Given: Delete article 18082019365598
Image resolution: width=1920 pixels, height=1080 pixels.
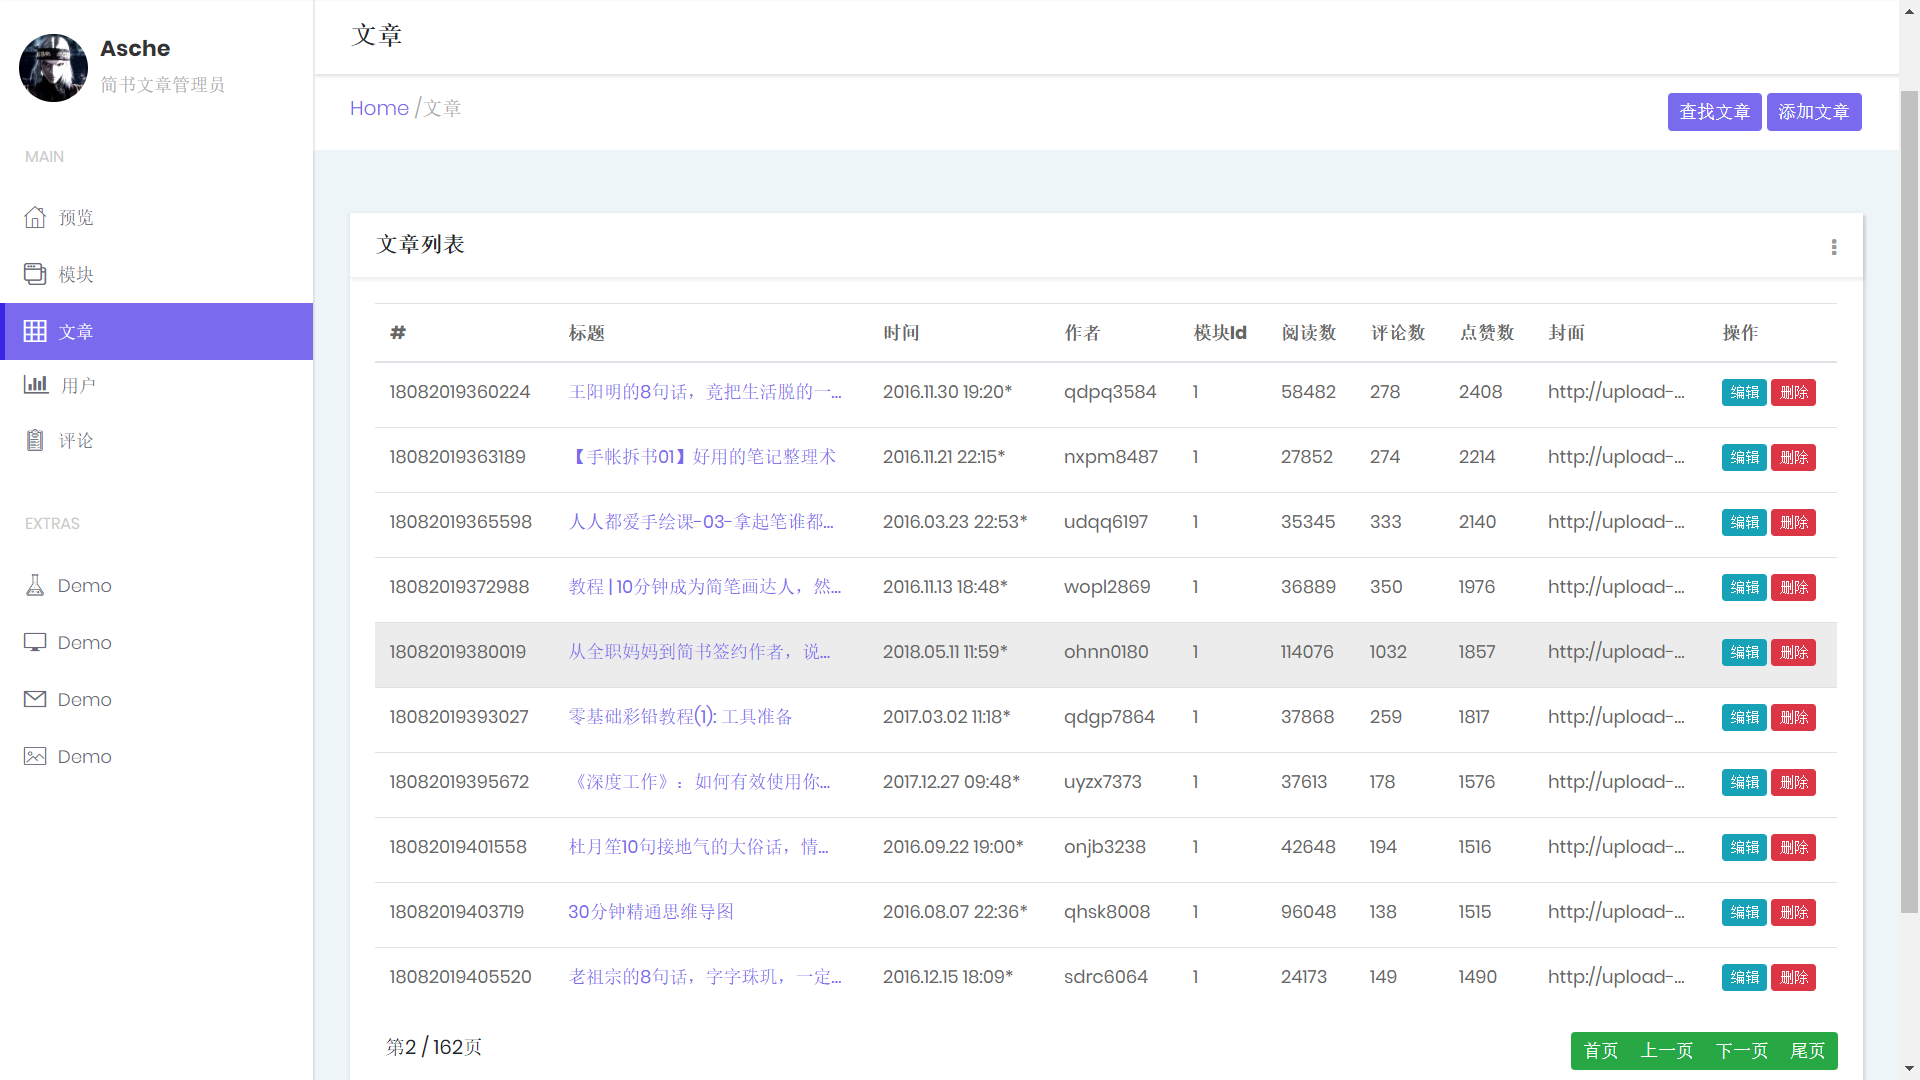Looking at the screenshot, I should click(1793, 522).
